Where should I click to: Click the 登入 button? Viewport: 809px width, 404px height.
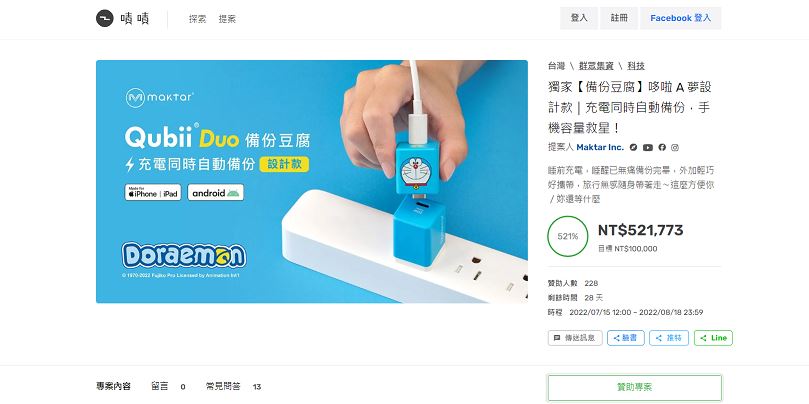pos(579,18)
